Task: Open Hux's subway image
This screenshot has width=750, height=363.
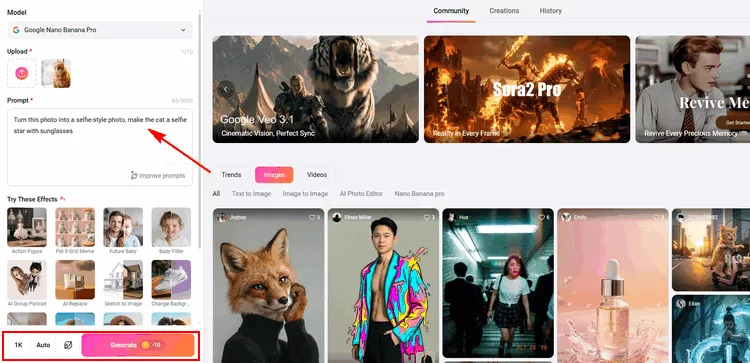Action: coord(498,283)
